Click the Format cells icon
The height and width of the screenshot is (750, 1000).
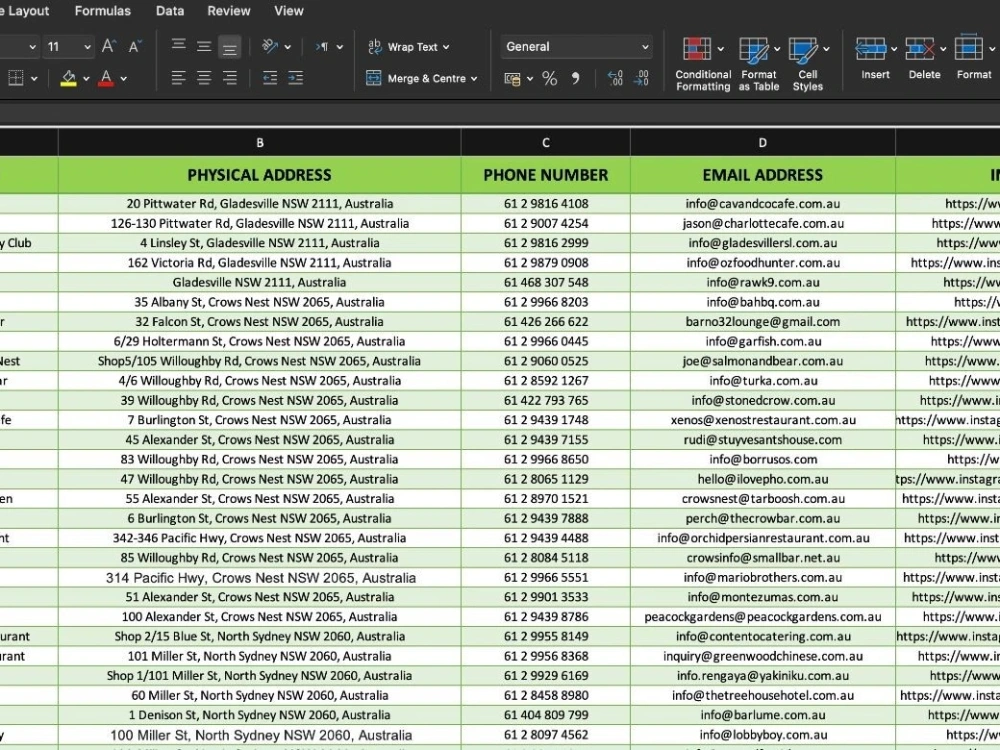(969, 48)
